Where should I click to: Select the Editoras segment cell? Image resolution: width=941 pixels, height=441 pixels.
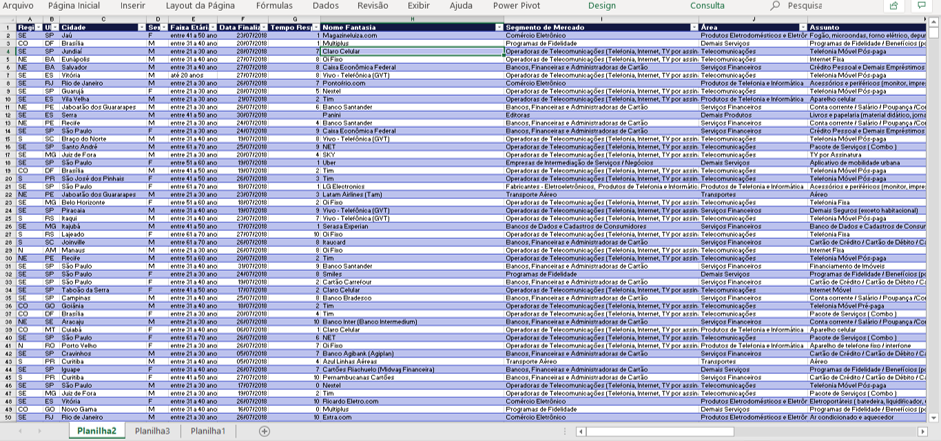601,115
